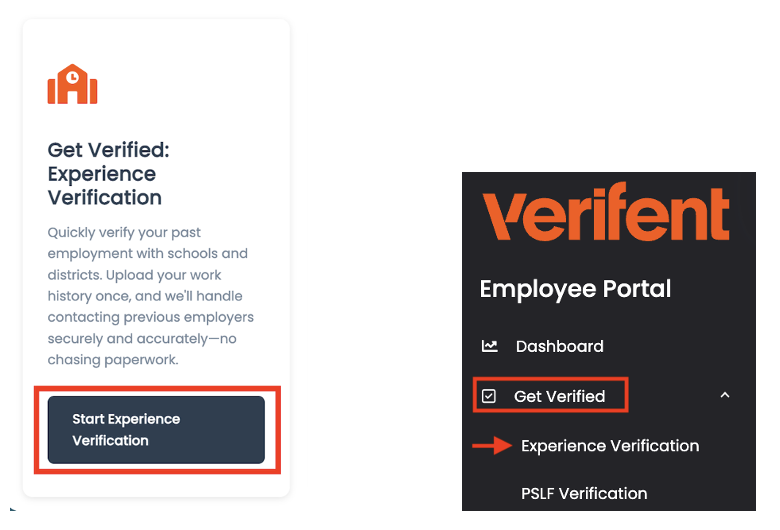Click the card description paragraph text
780x530 pixels.
(150, 295)
